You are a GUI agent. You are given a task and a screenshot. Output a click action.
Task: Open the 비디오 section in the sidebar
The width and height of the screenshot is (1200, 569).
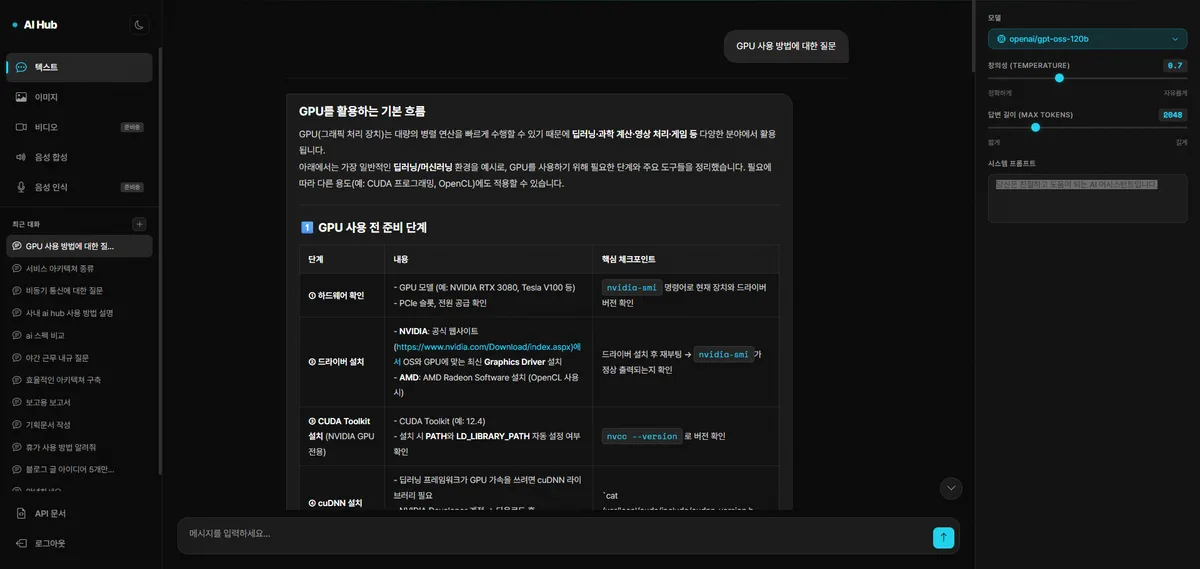79,127
